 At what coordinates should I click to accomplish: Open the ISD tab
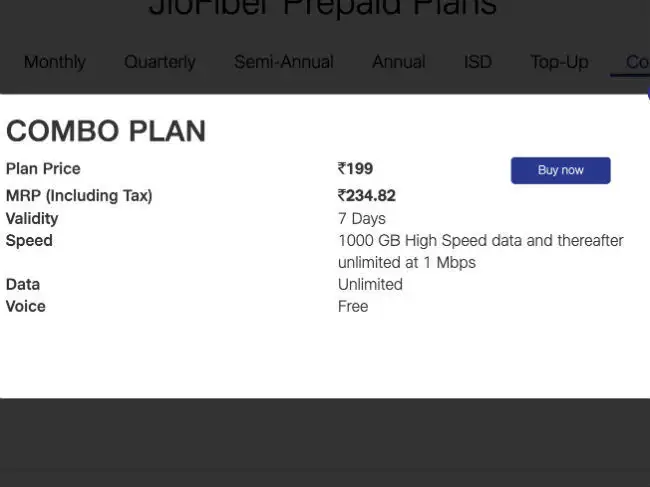click(x=478, y=62)
